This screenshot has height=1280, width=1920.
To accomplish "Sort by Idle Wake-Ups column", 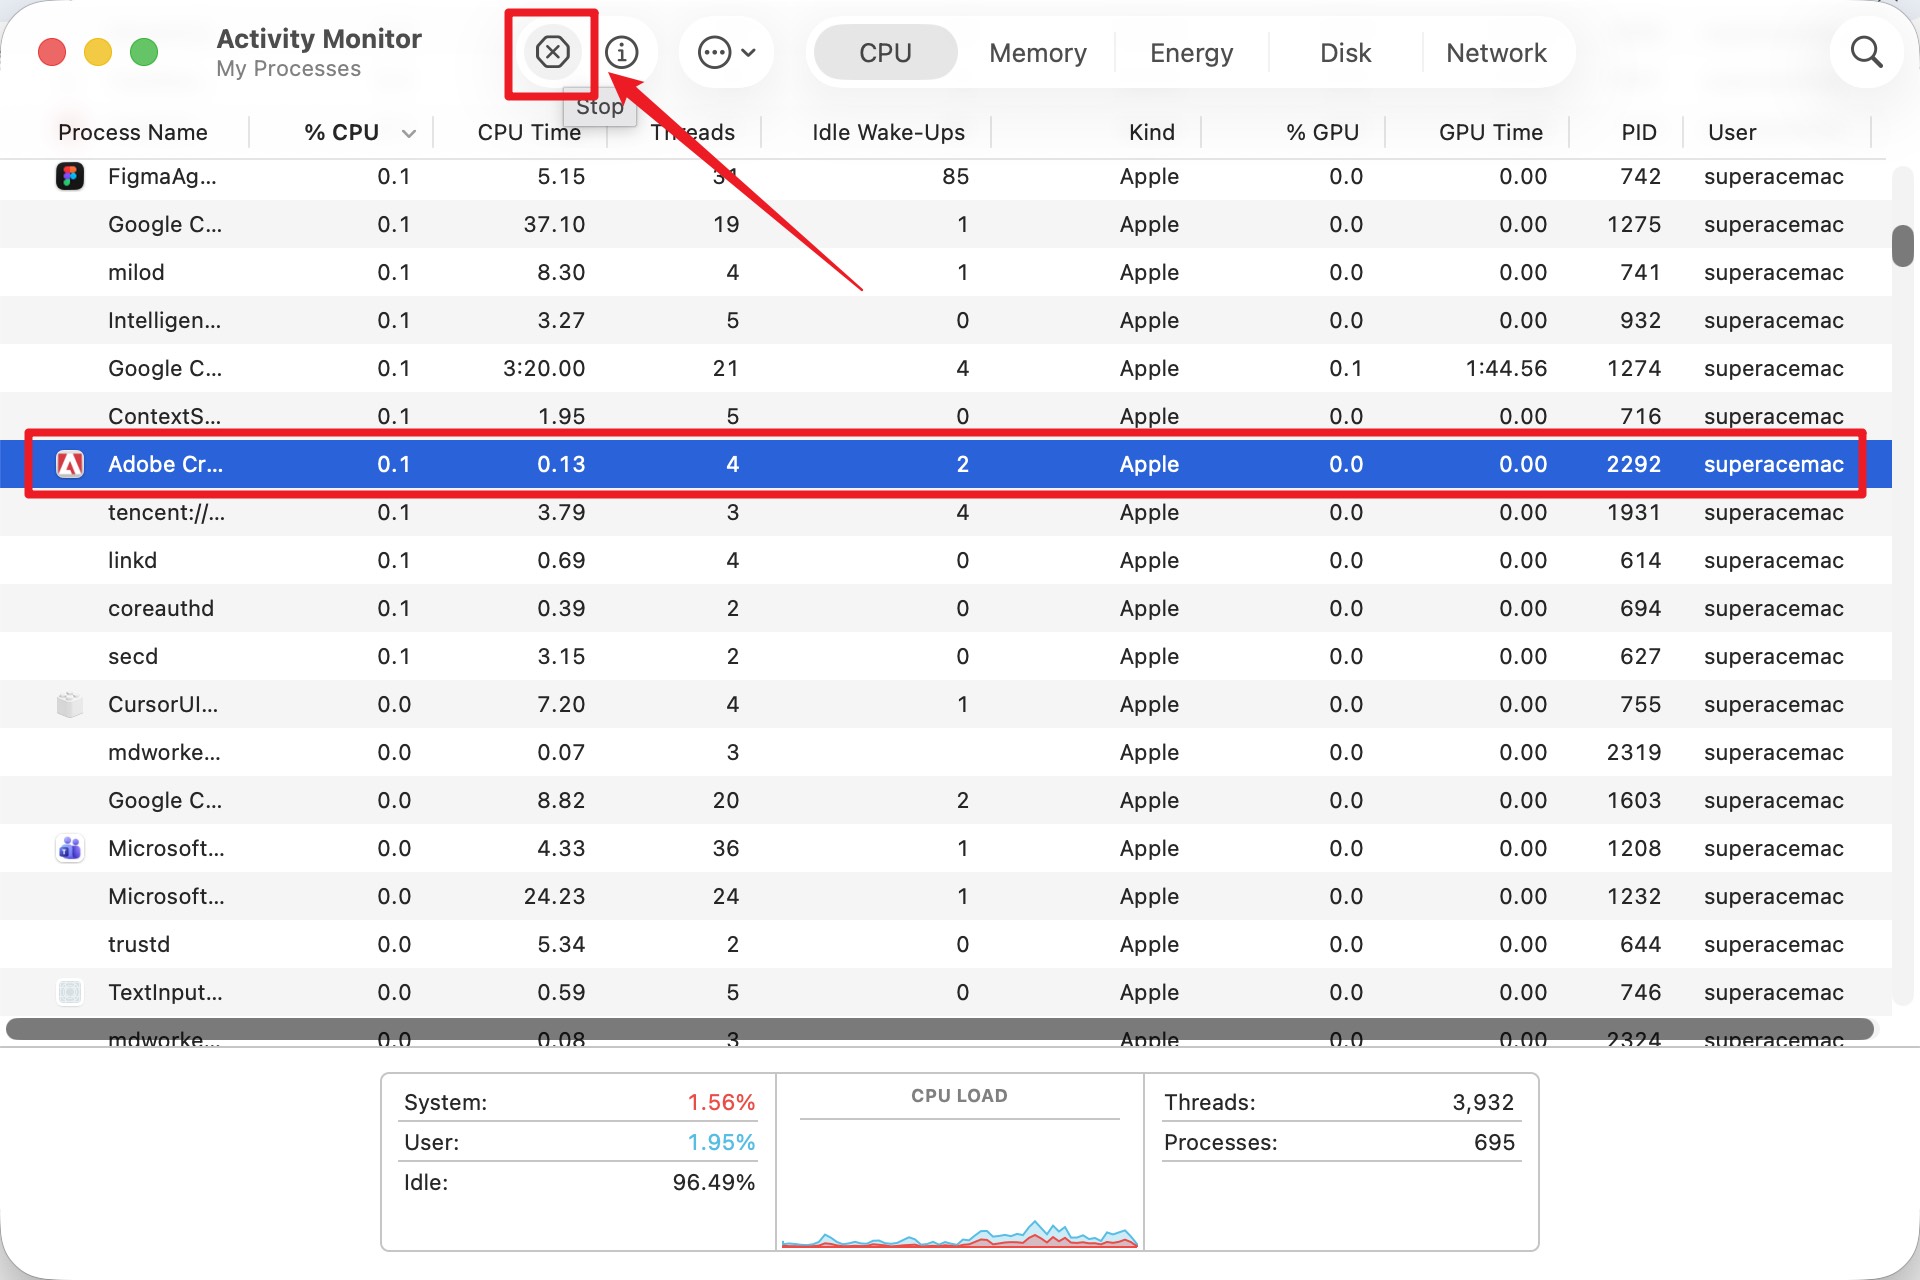I will pos(888,132).
